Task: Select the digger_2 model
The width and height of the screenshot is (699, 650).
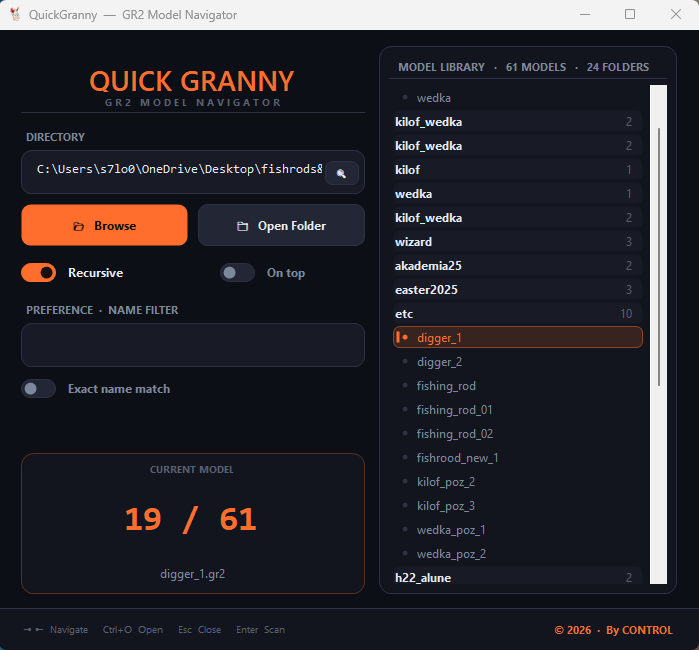Action: click(x=518, y=362)
